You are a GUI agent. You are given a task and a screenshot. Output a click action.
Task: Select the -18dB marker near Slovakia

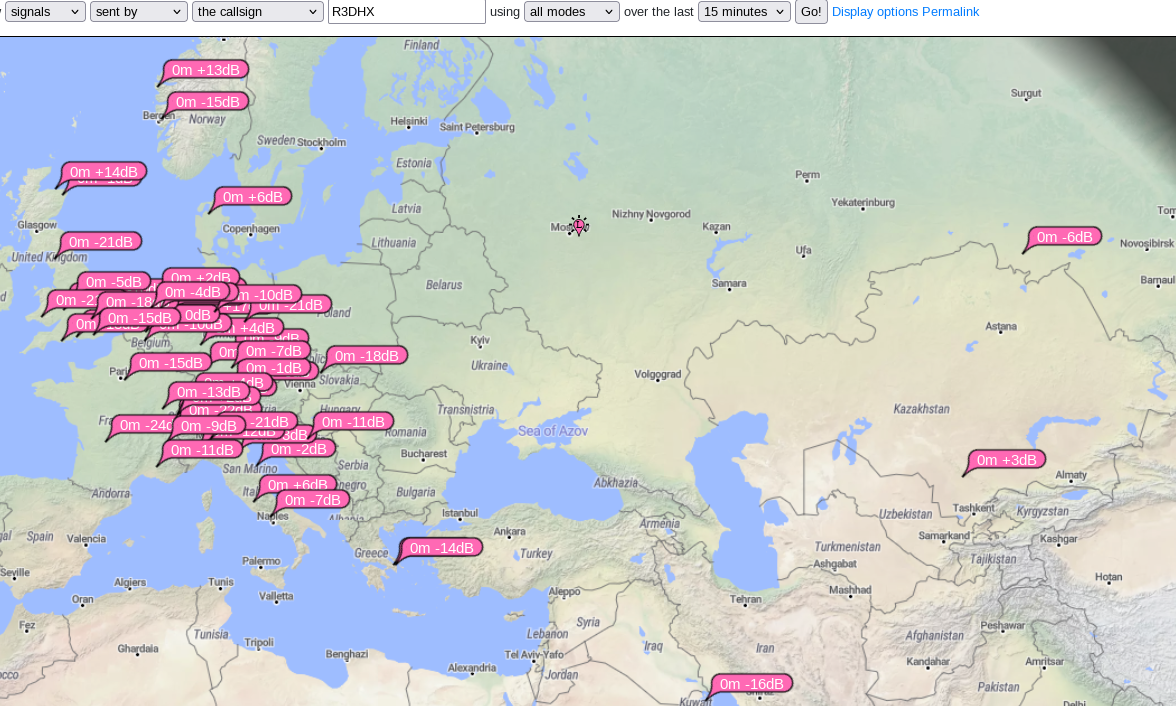tap(366, 356)
